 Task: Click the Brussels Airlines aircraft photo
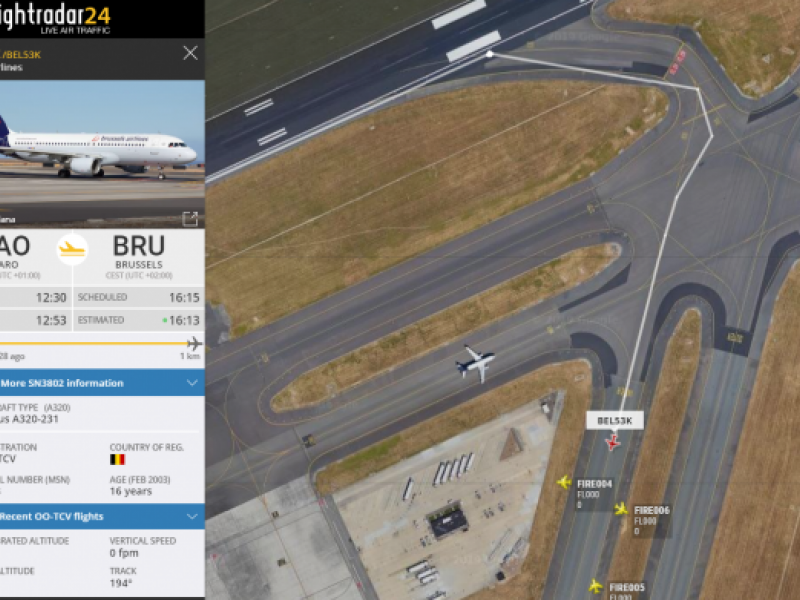102,154
